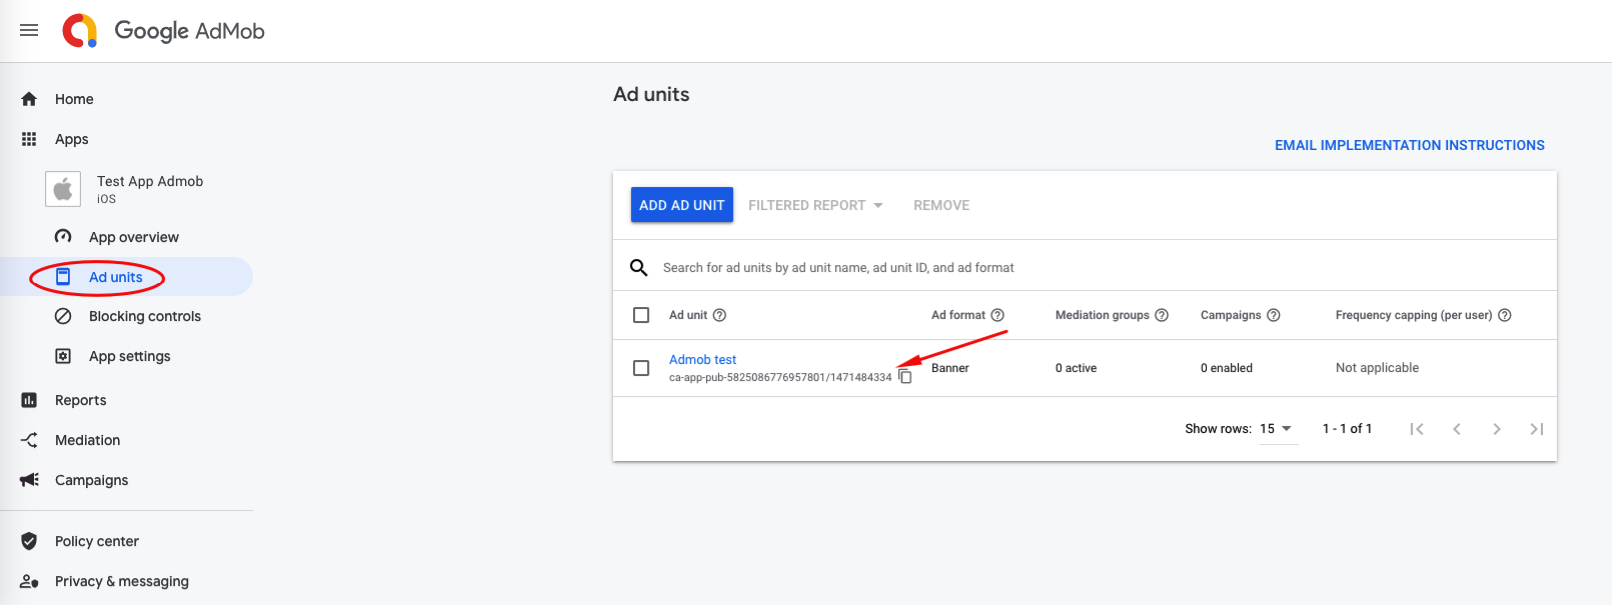
Task: Click the 0 active mediation cell
Action: pyautogui.click(x=1076, y=368)
